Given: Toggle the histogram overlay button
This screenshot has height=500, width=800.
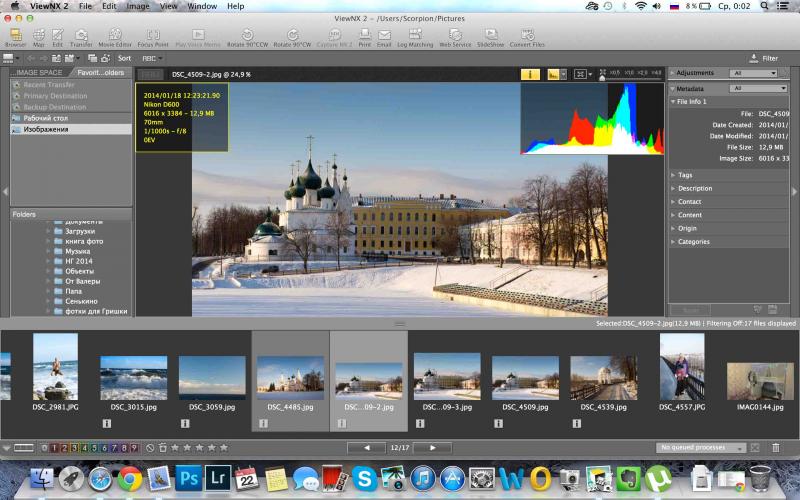Looking at the screenshot, I should click(x=553, y=74).
